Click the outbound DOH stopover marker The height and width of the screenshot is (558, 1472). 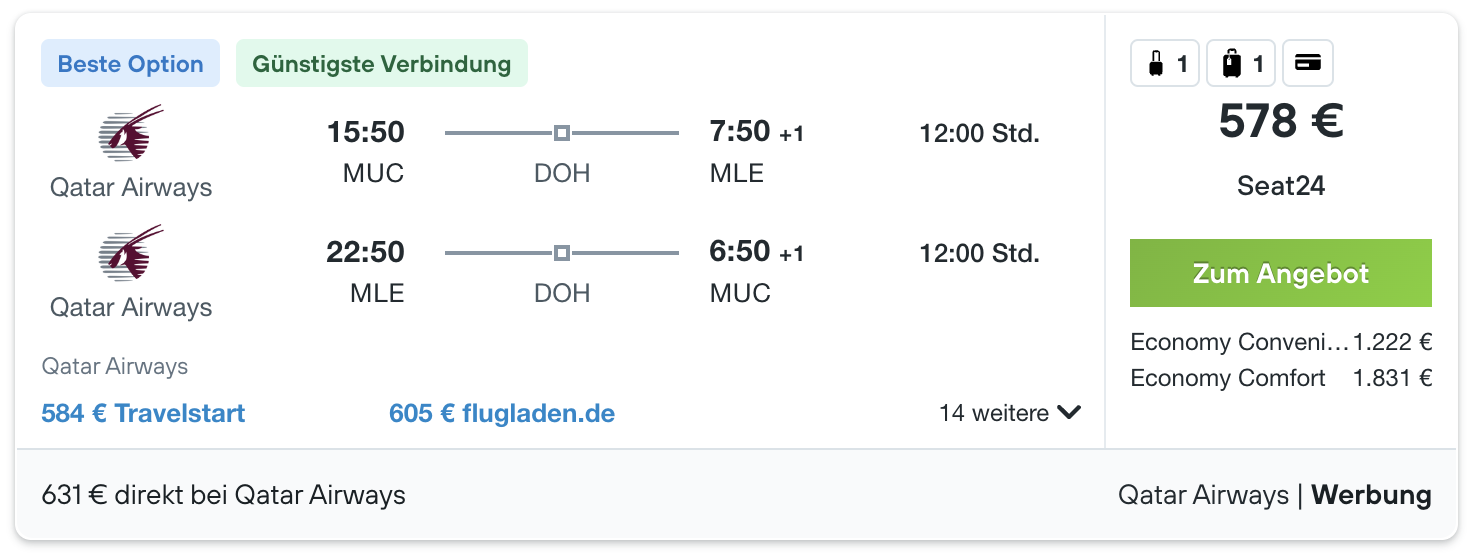coord(562,133)
